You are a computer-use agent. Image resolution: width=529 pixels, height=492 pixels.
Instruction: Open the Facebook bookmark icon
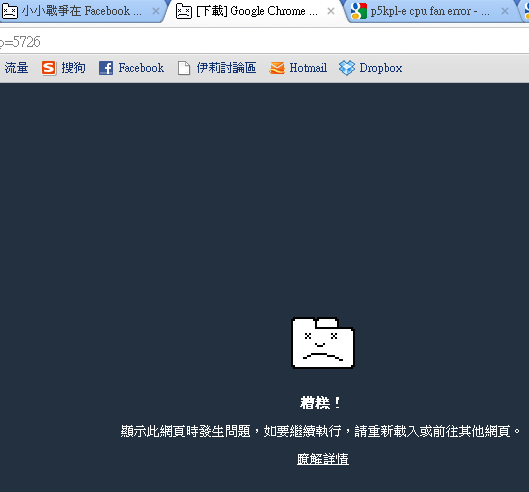tap(106, 68)
